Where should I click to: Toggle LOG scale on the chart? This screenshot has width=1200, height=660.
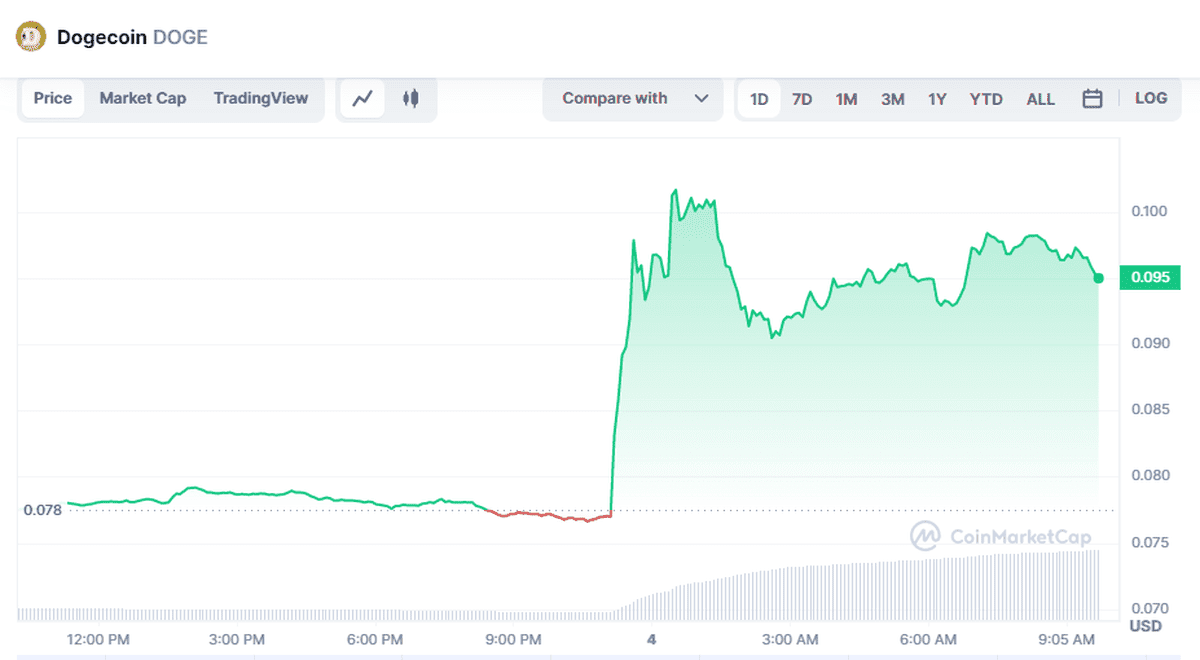(1150, 98)
